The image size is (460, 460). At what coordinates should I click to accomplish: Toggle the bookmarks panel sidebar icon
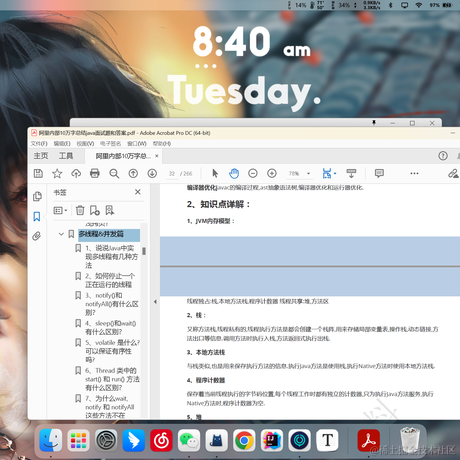[37, 216]
